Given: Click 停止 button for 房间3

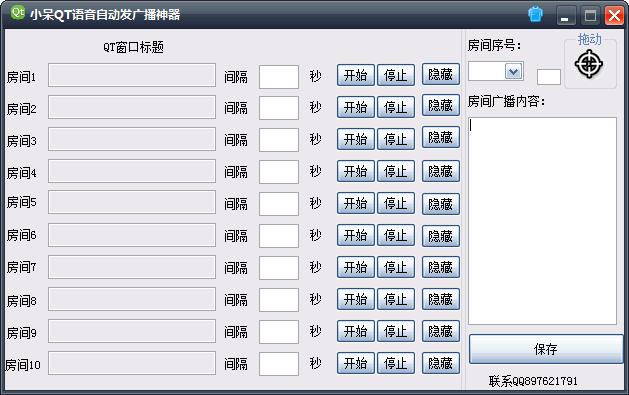Looking at the screenshot, I should pyautogui.click(x=396, y=139).
